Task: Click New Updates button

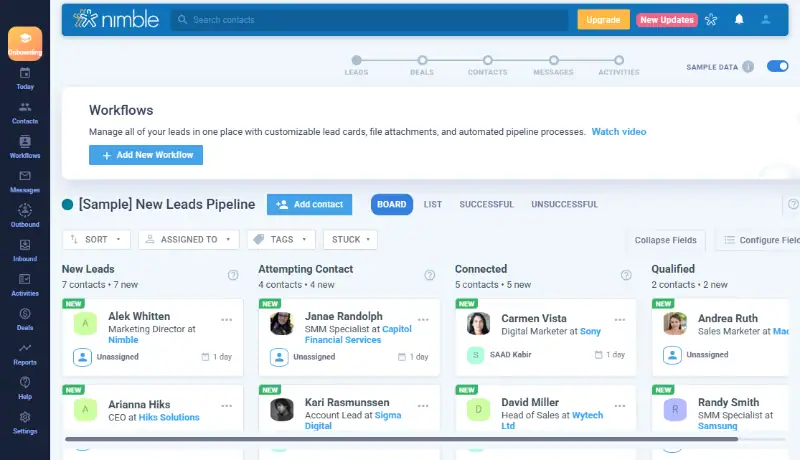Action: pyautogui.click(x=667, y=20)
